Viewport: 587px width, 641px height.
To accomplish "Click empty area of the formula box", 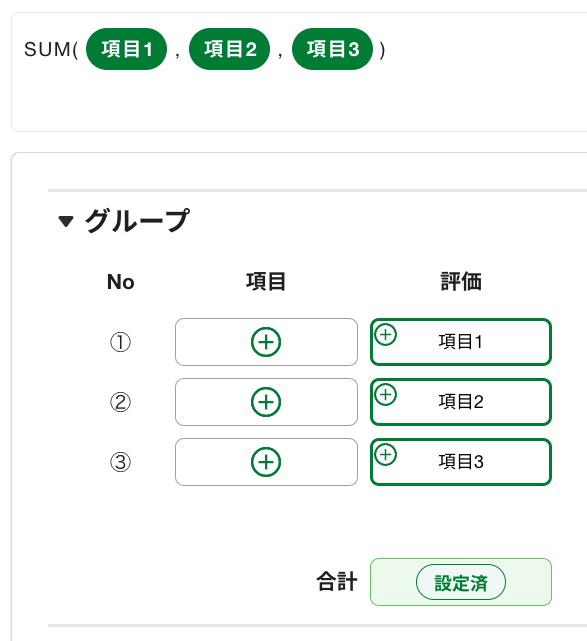I will pos(298,102).
